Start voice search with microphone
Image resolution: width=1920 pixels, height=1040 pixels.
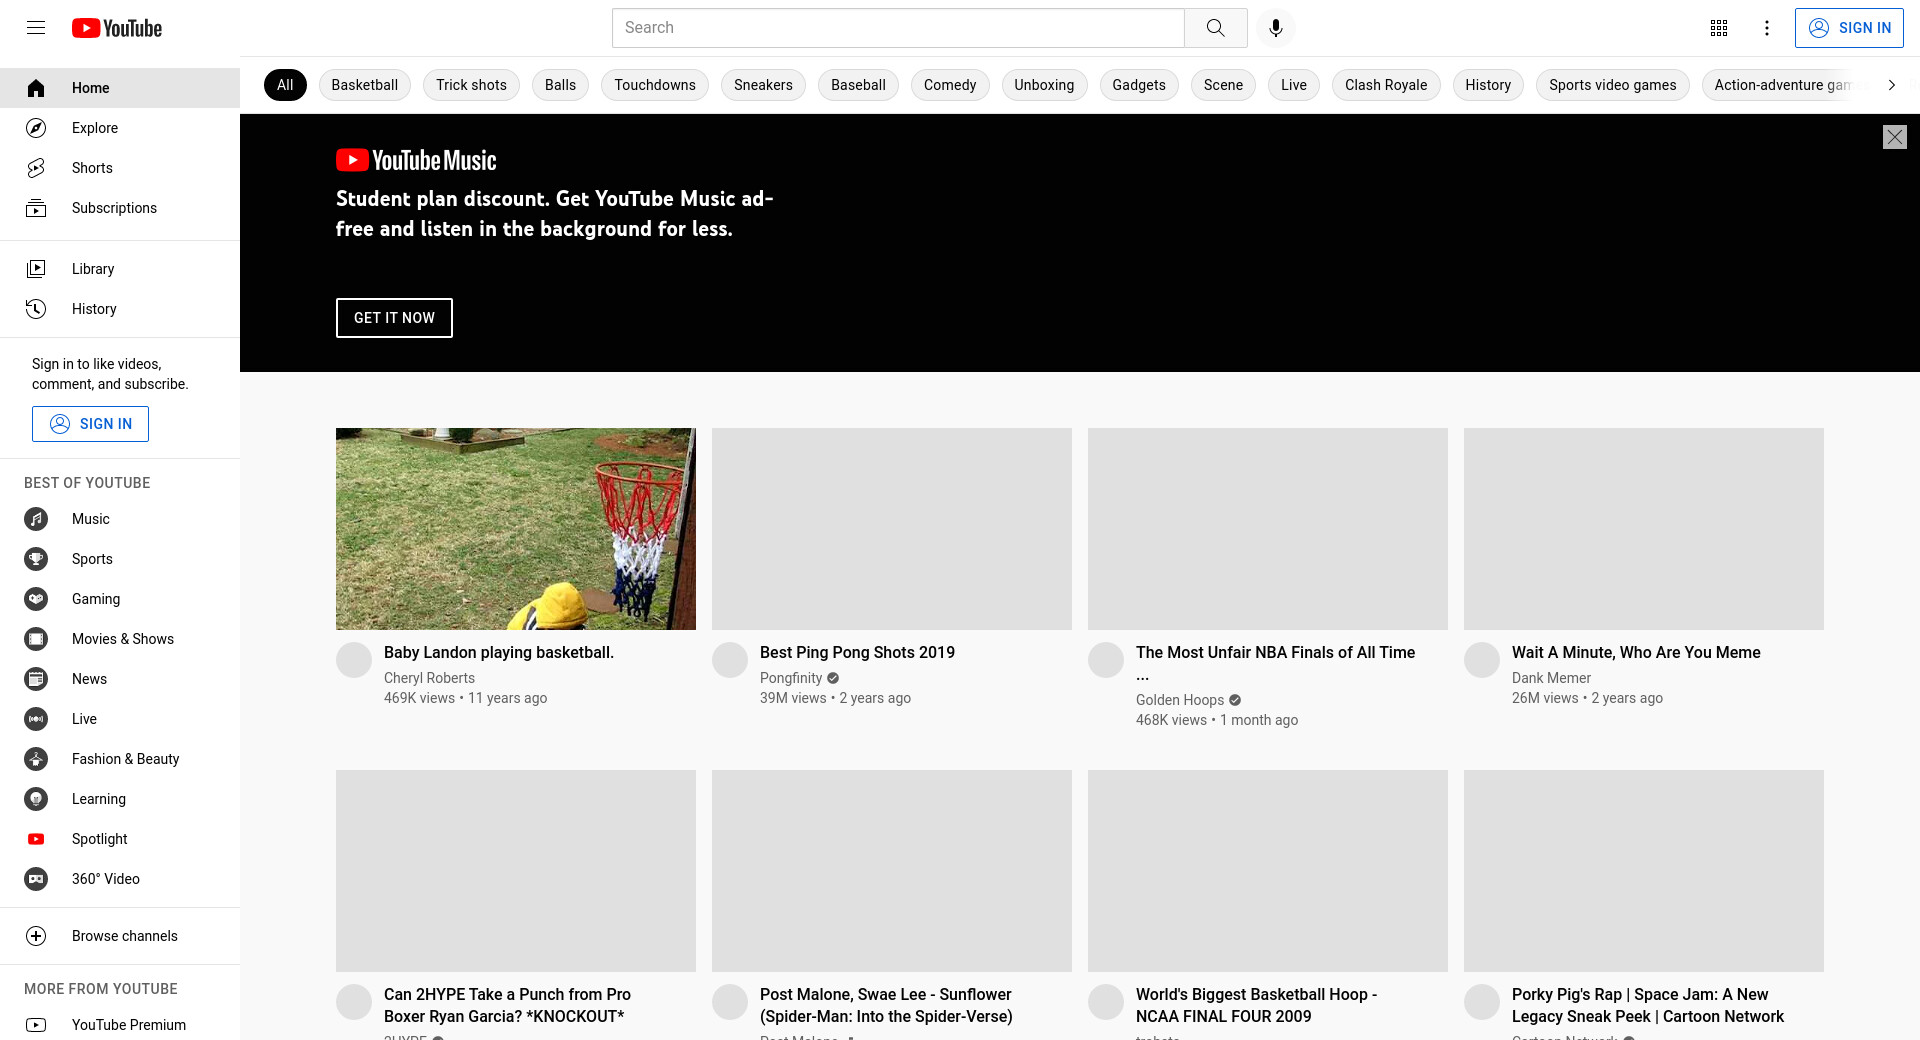pyautogui.click(x=1275, y=28)
